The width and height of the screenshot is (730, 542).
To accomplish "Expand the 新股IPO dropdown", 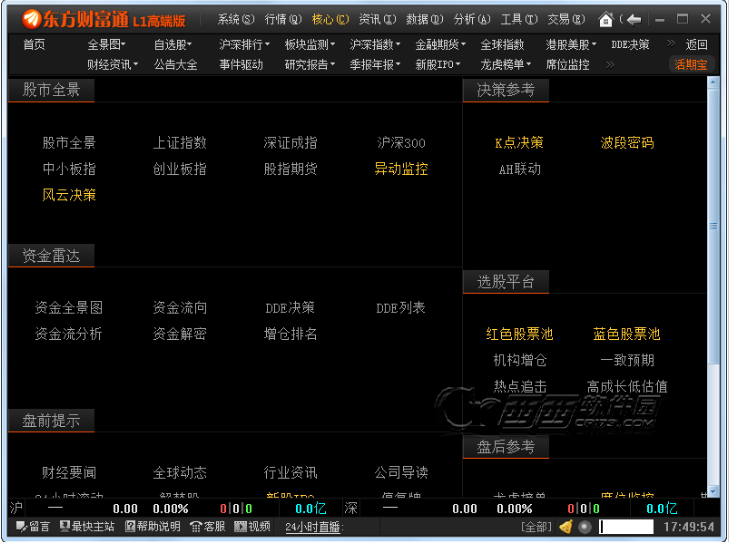I will click(x=438, y=65).
